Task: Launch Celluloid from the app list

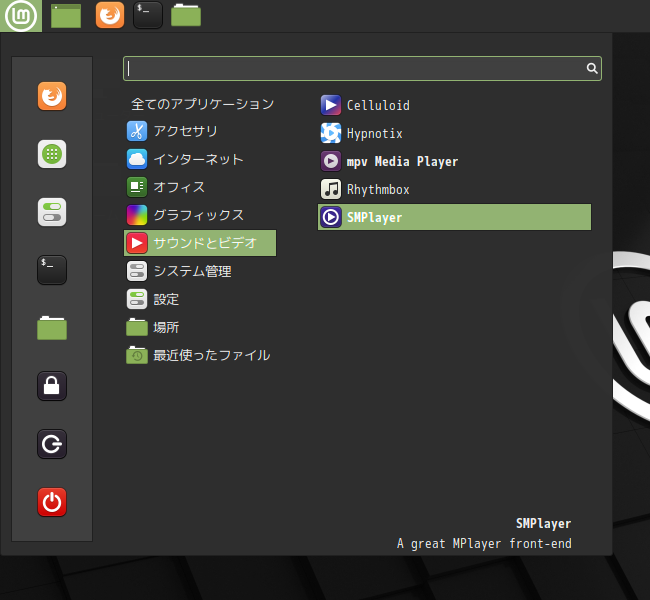Action: pyautogui.click(x=454, y=105)
